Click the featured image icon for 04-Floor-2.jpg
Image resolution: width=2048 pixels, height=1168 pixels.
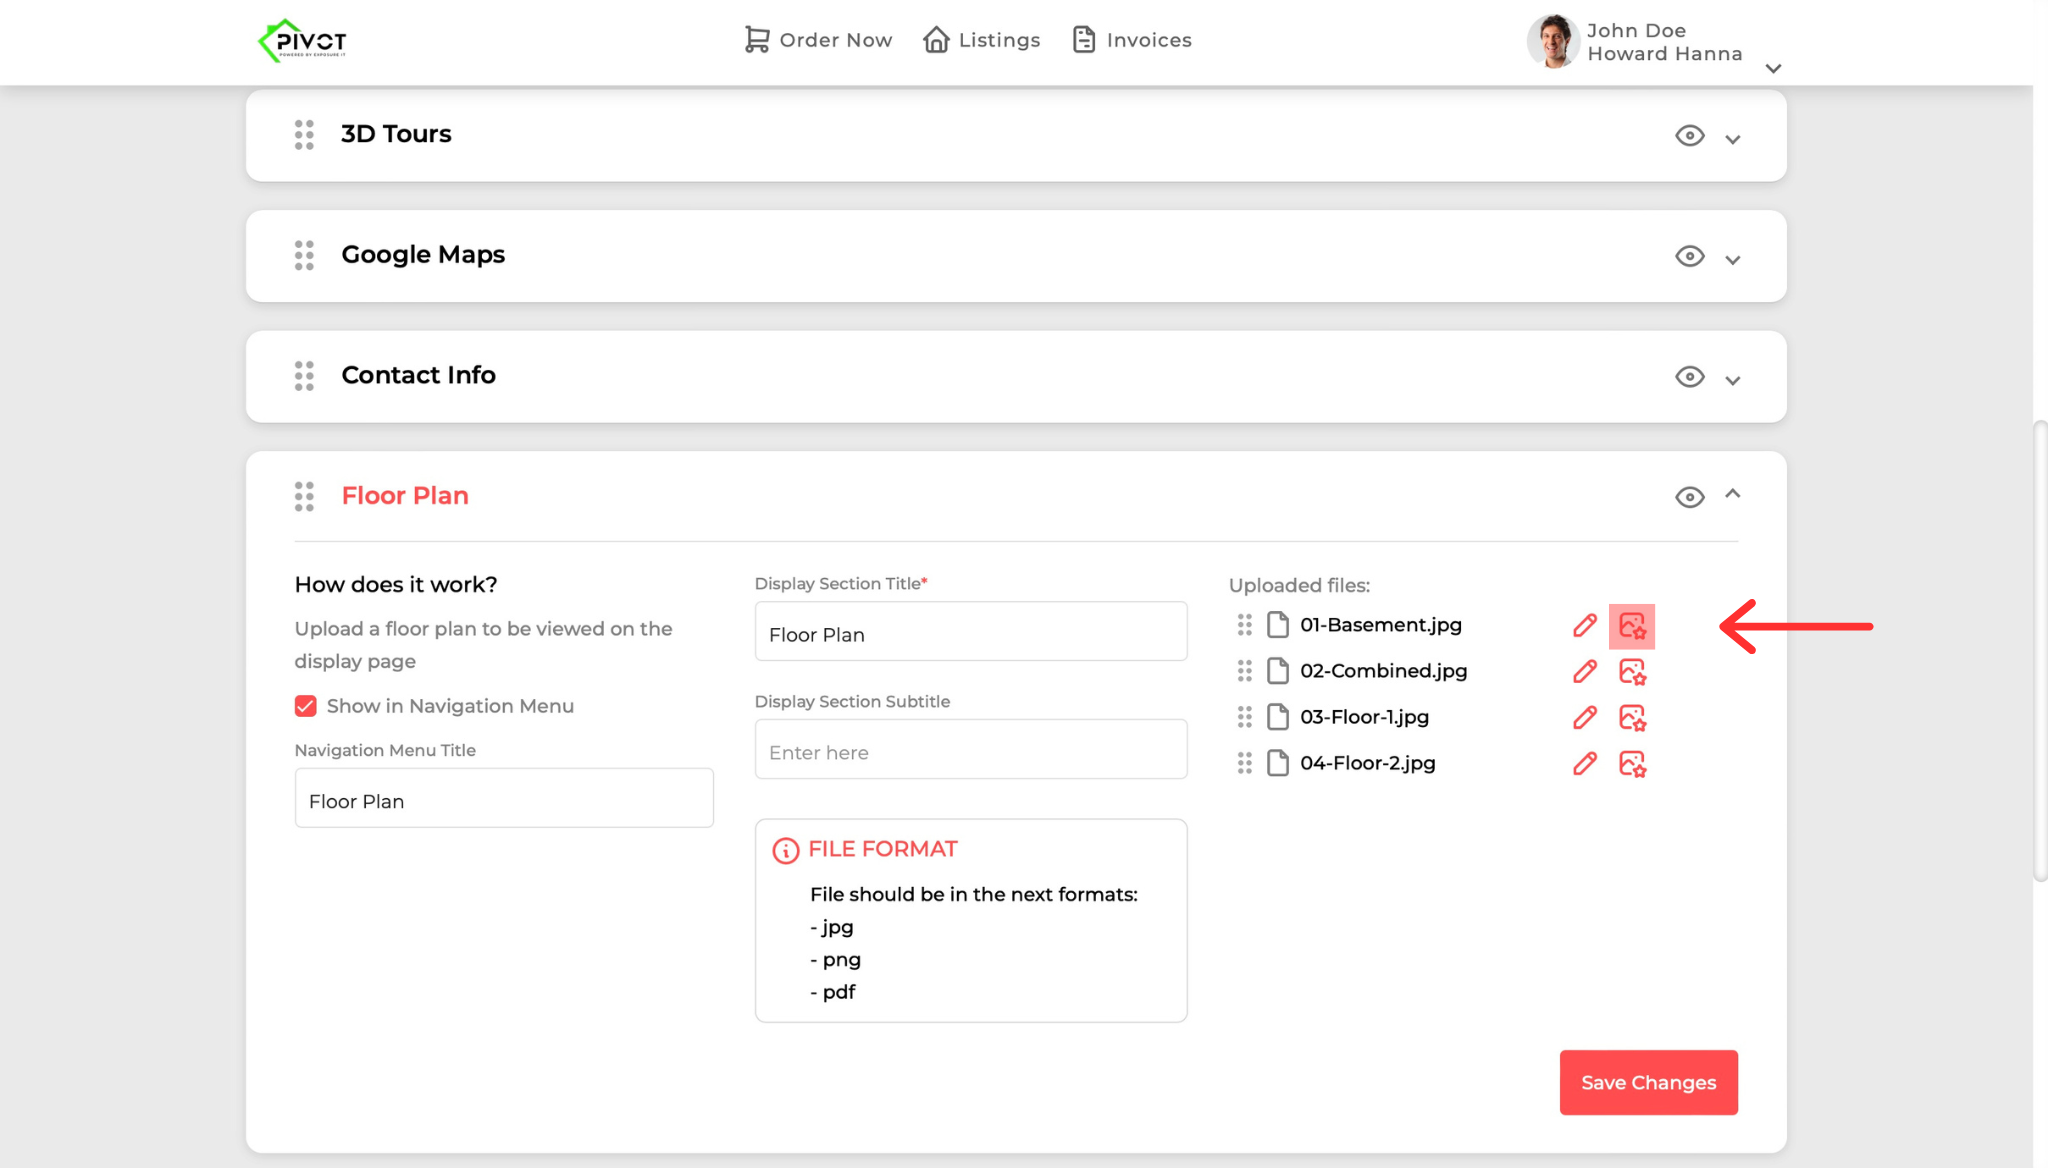click(x=1632, y=764)
